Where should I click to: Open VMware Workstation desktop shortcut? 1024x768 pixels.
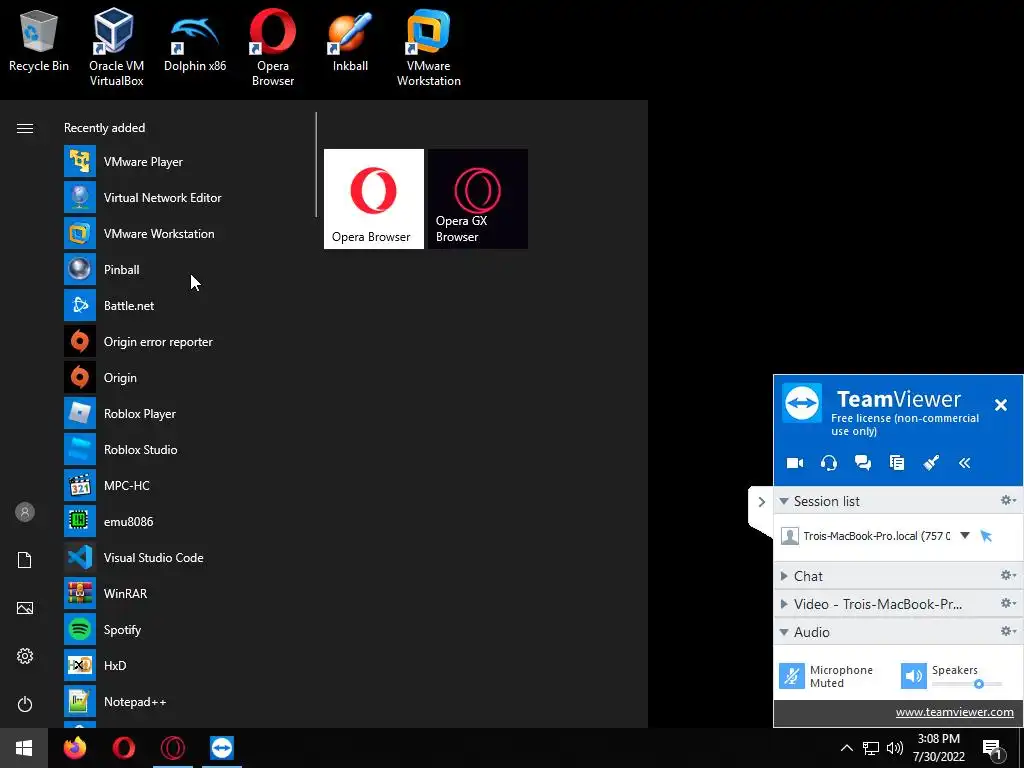pyautogui.click(x=428, y=47)
